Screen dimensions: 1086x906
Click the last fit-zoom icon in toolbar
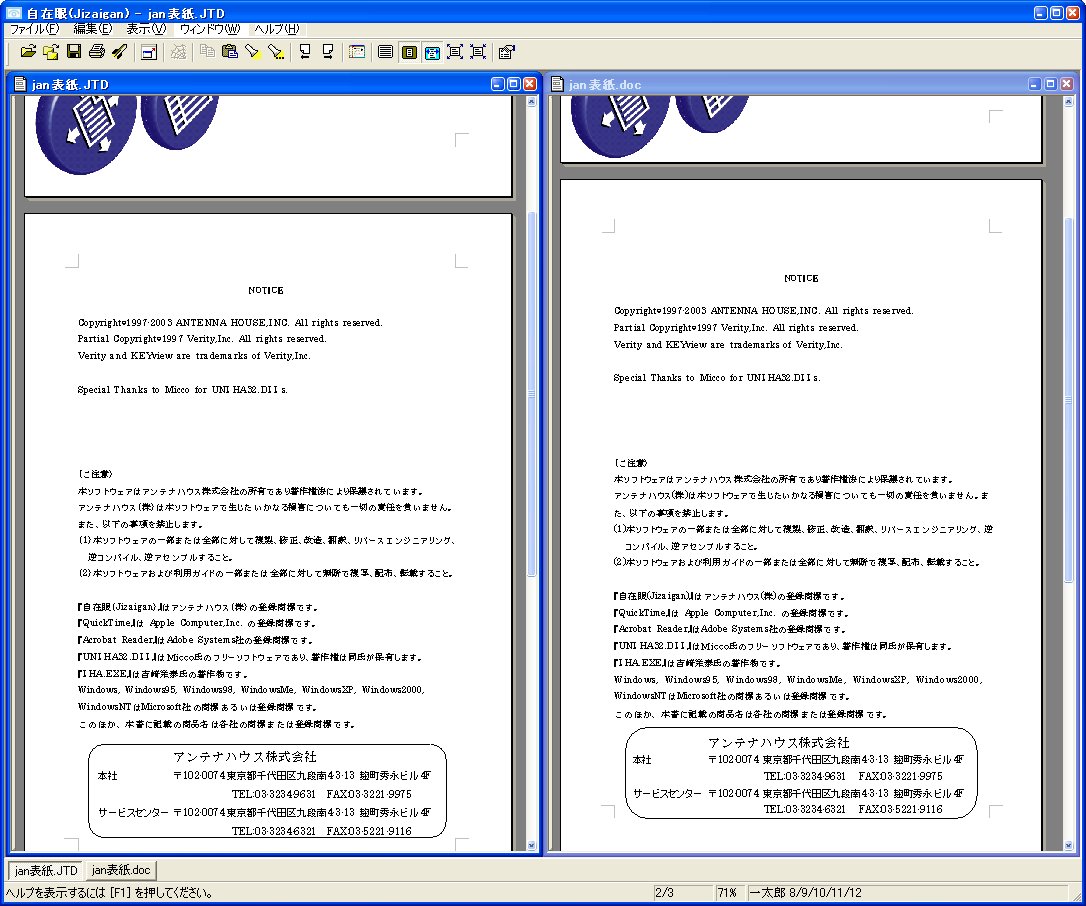478,52
